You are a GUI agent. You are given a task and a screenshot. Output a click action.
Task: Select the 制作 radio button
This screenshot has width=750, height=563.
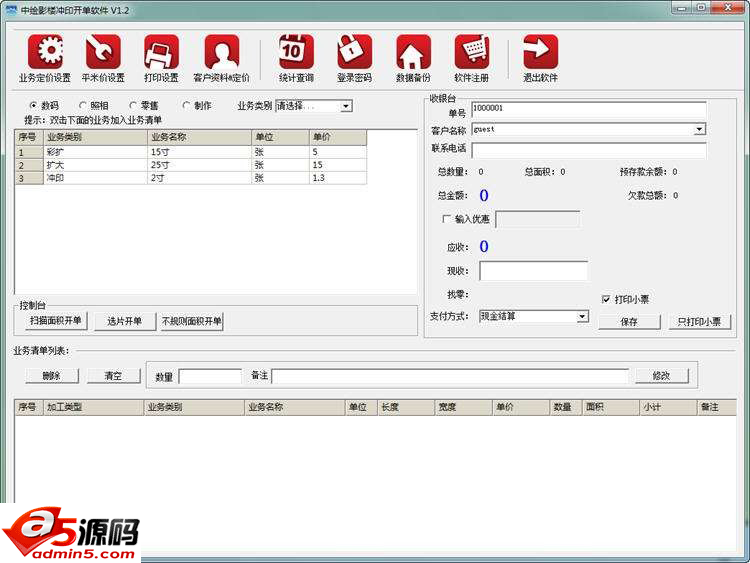click(186, 105)
